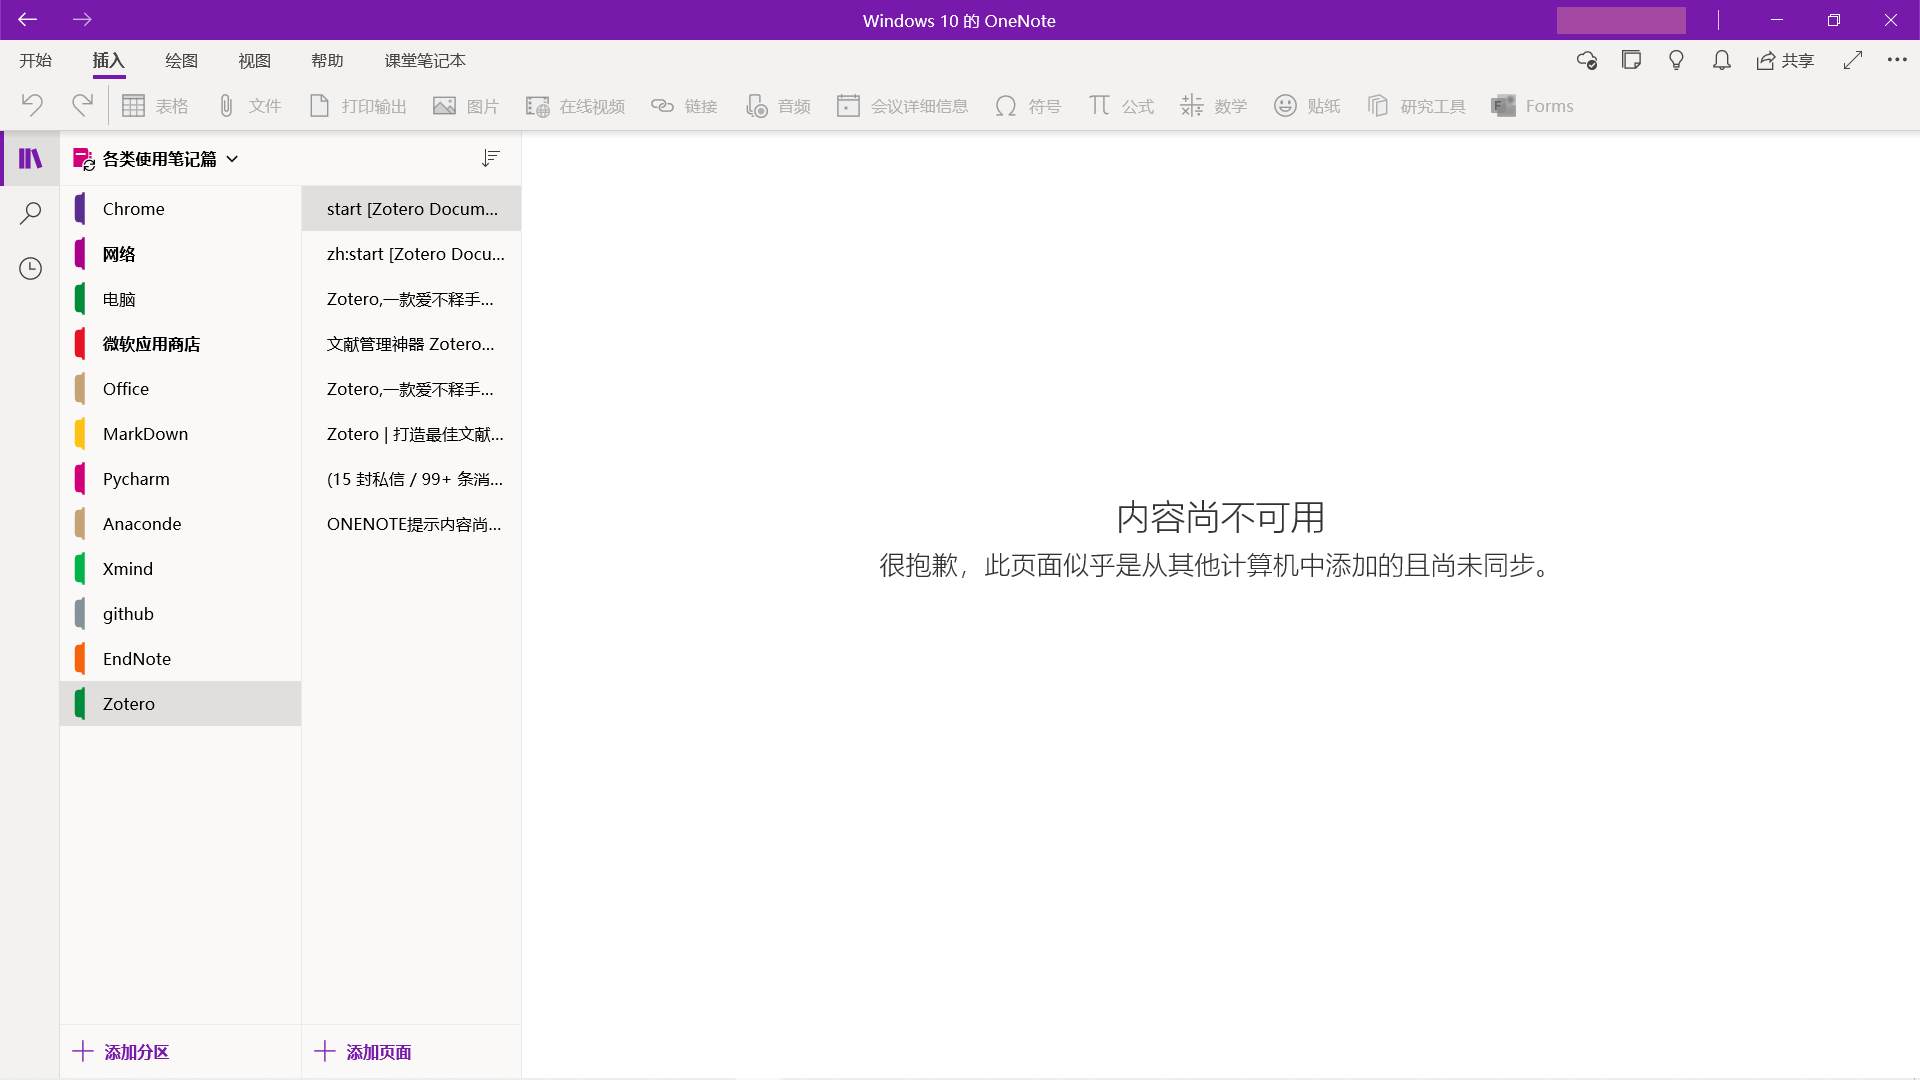1920x1080 pixels.
Task: Insert an equation via the 公式 icon
Action: click(1120, 105)
